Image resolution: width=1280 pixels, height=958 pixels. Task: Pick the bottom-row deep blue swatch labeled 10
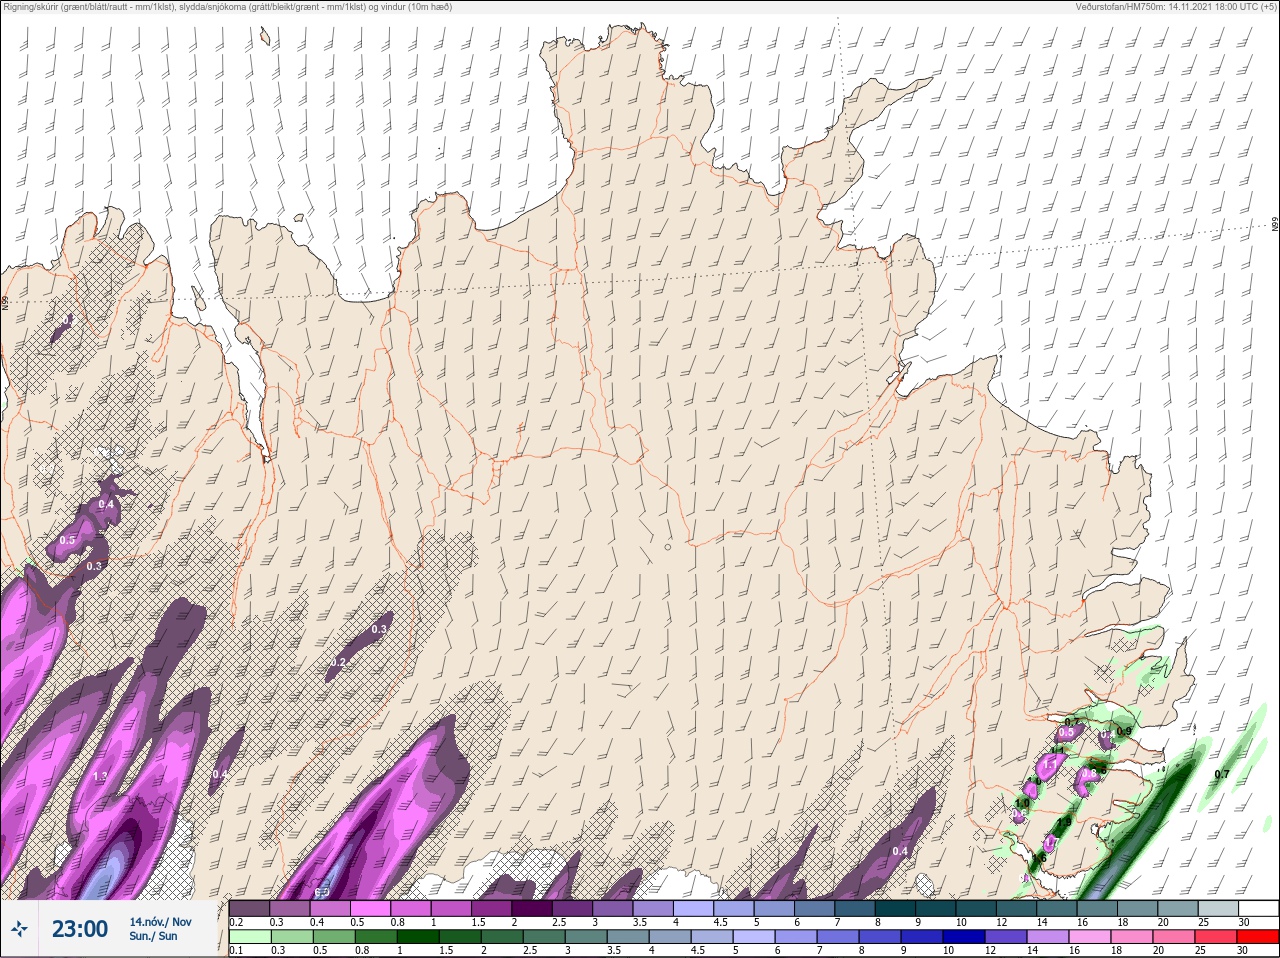(x=964, y=937)
